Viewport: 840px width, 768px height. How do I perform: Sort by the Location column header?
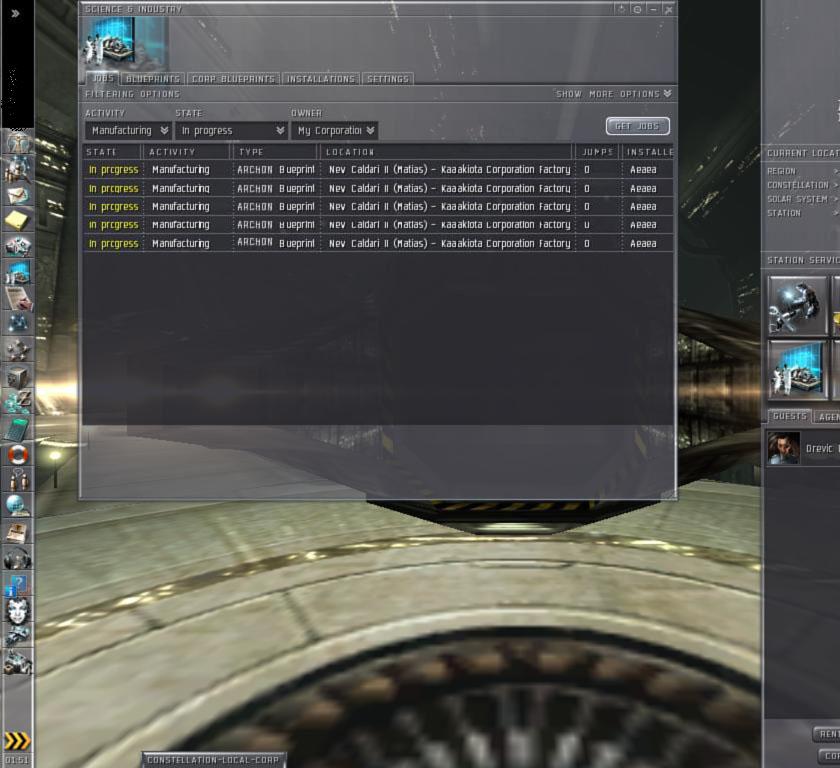coord(447,152)
